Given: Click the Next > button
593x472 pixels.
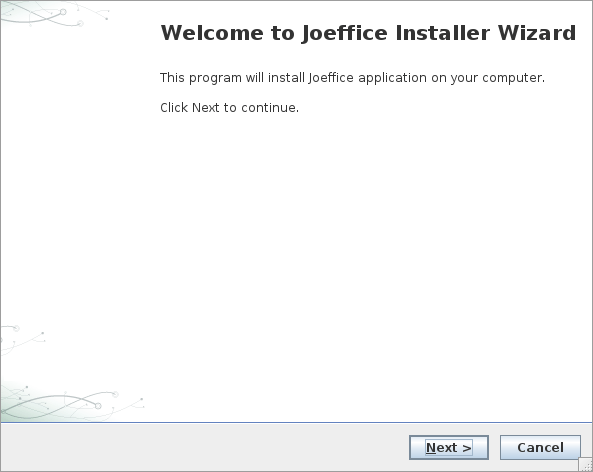Looking at the screenshot, I should click(449, 447).
